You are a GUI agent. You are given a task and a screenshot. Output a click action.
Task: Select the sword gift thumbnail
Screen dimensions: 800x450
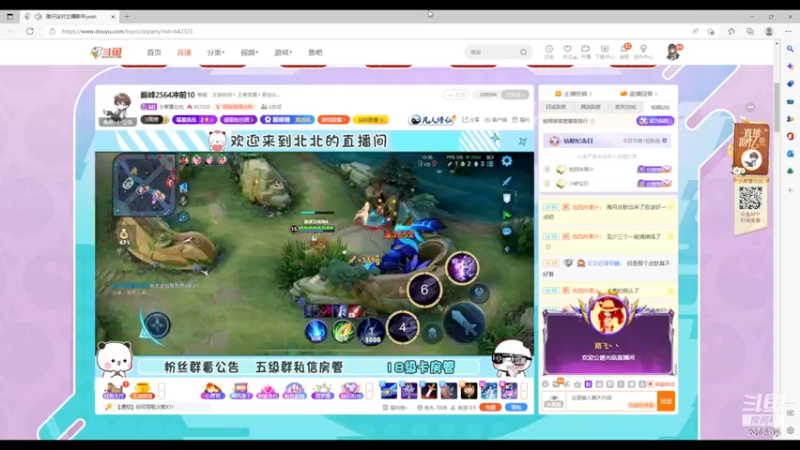[429, 391]
